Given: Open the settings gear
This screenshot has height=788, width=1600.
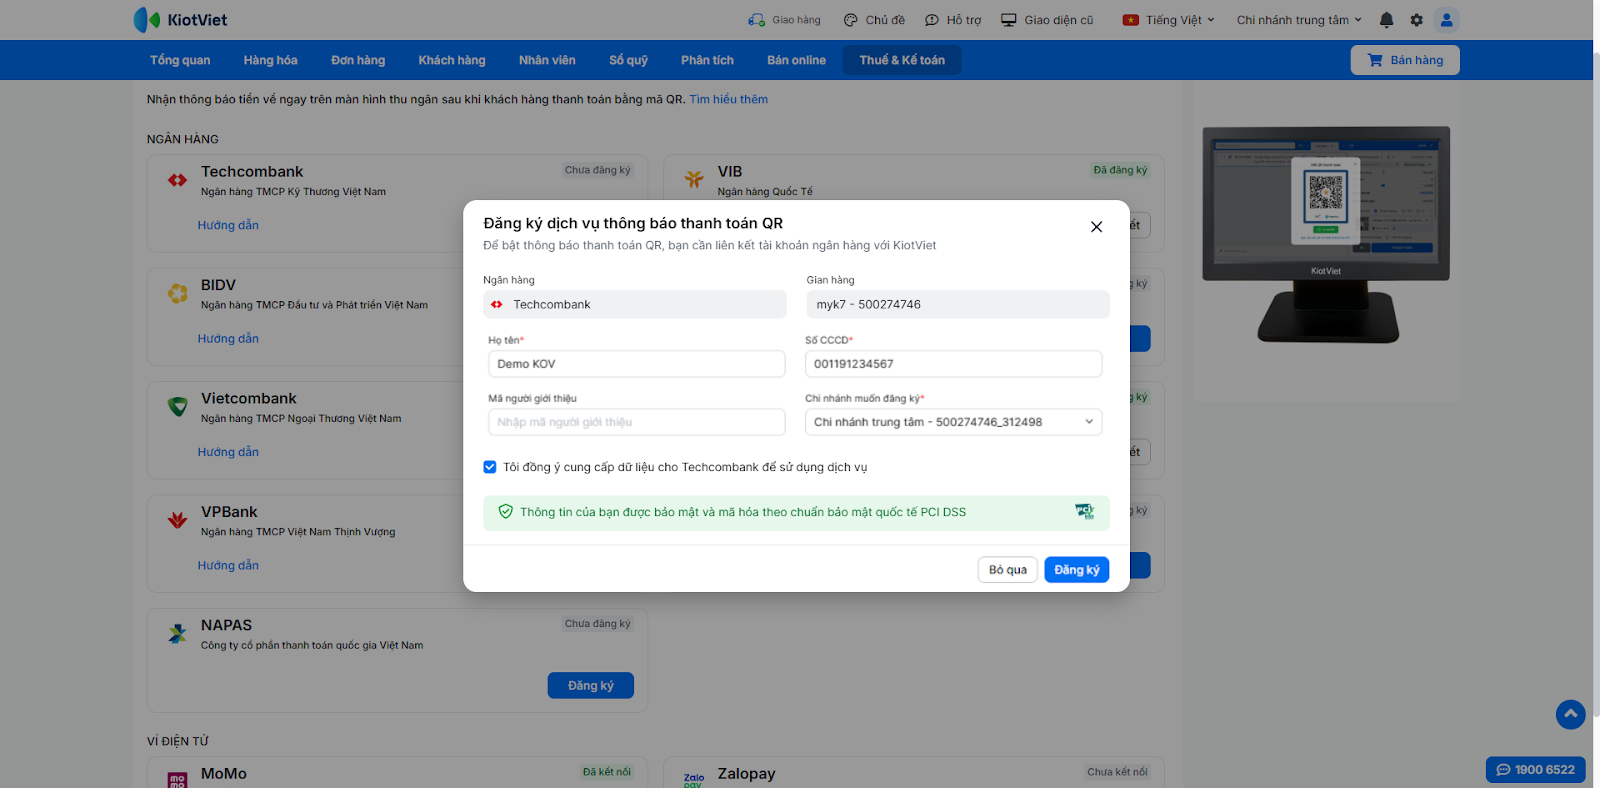Looking at the screenshot, I should [1416, 20].
